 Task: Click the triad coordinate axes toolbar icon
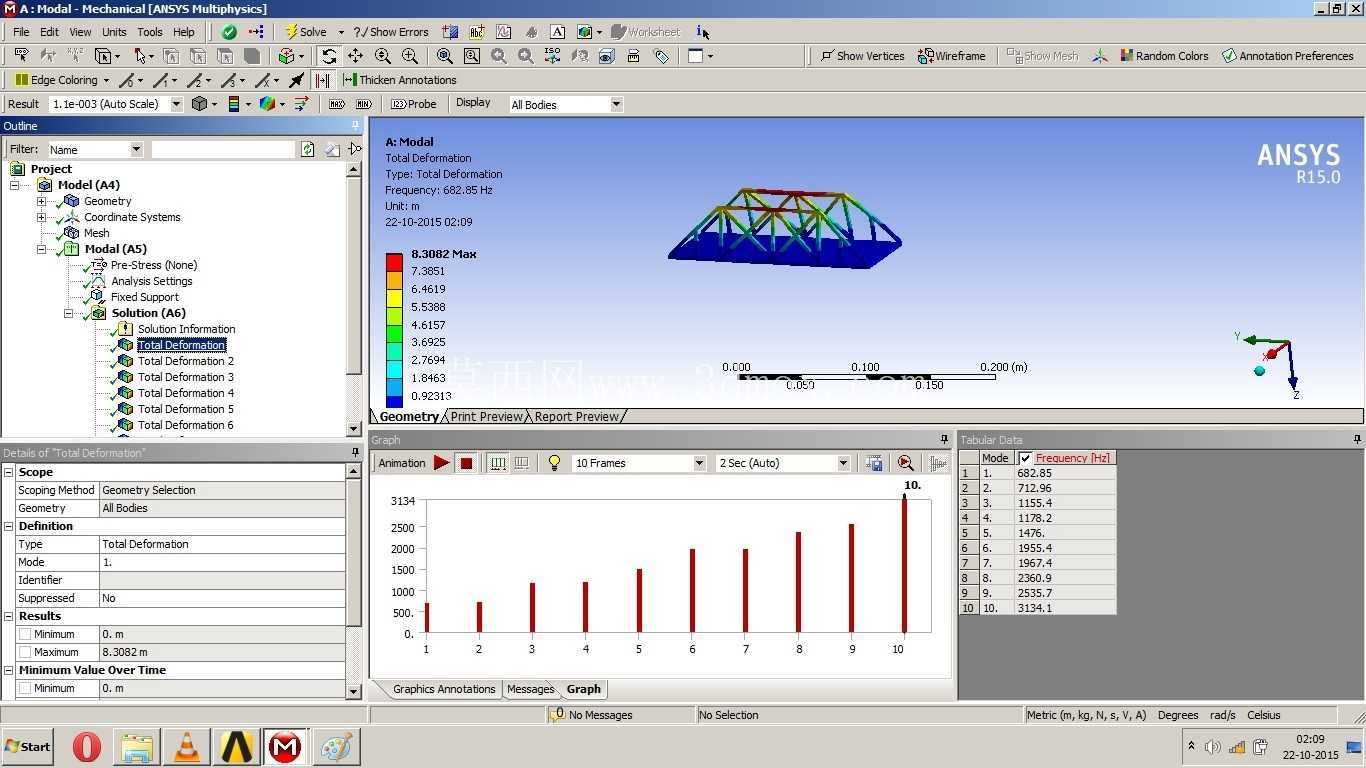click(x=1100, y=56)
